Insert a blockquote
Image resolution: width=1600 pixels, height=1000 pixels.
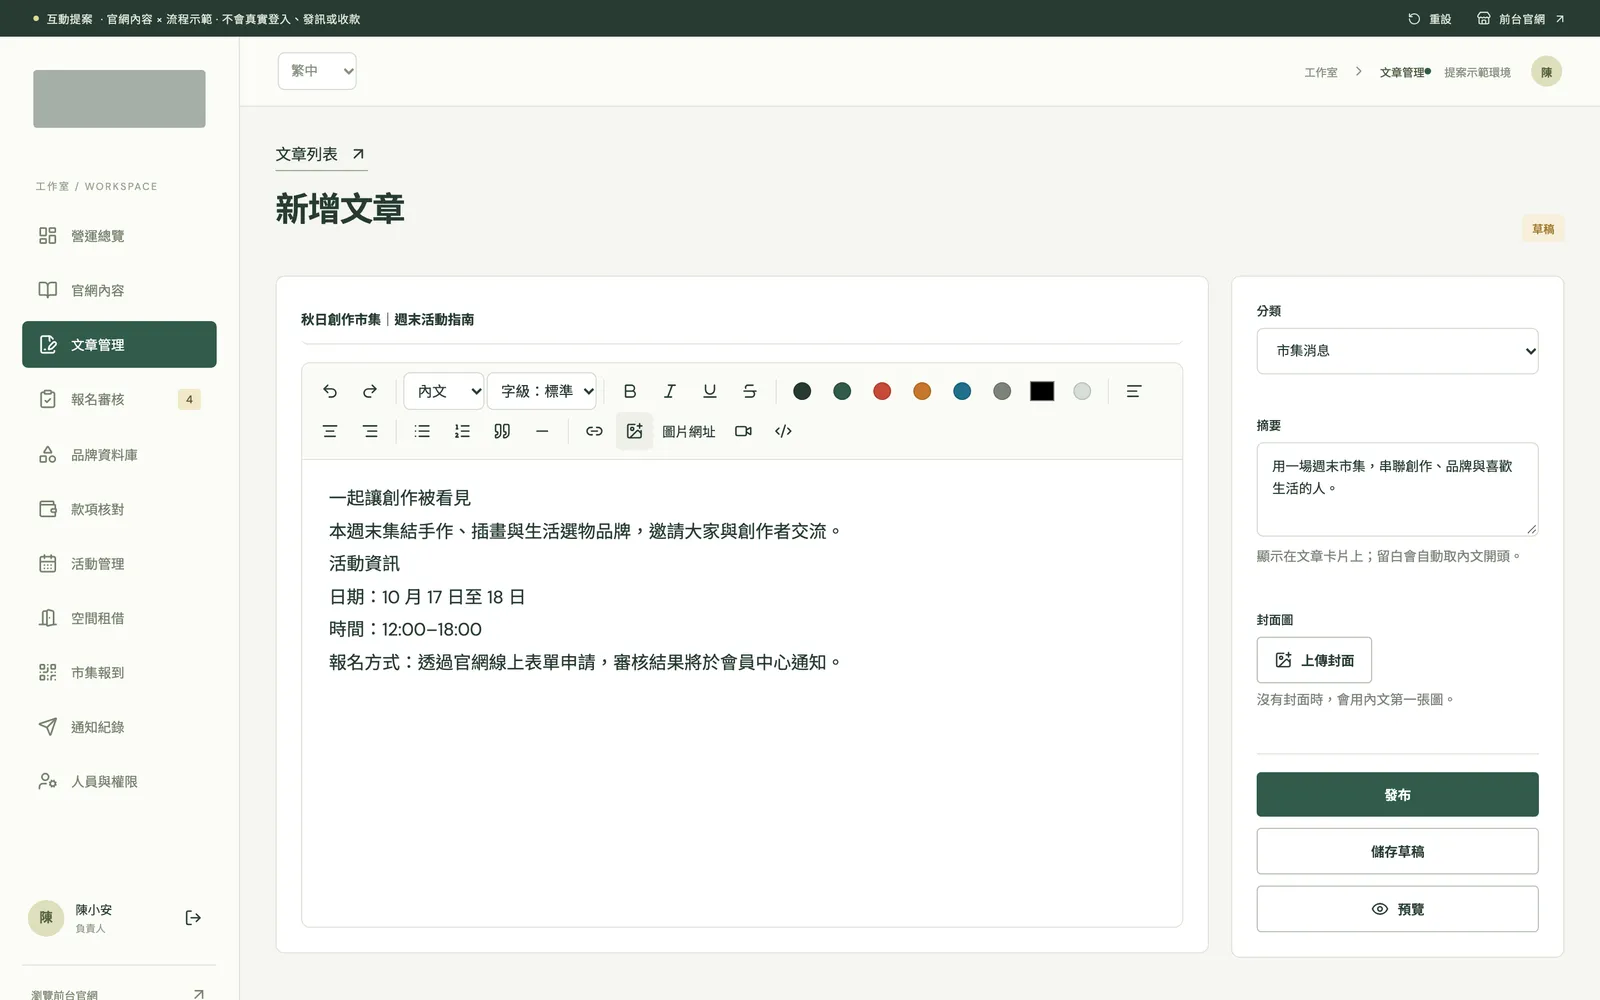tap(502, 431)
